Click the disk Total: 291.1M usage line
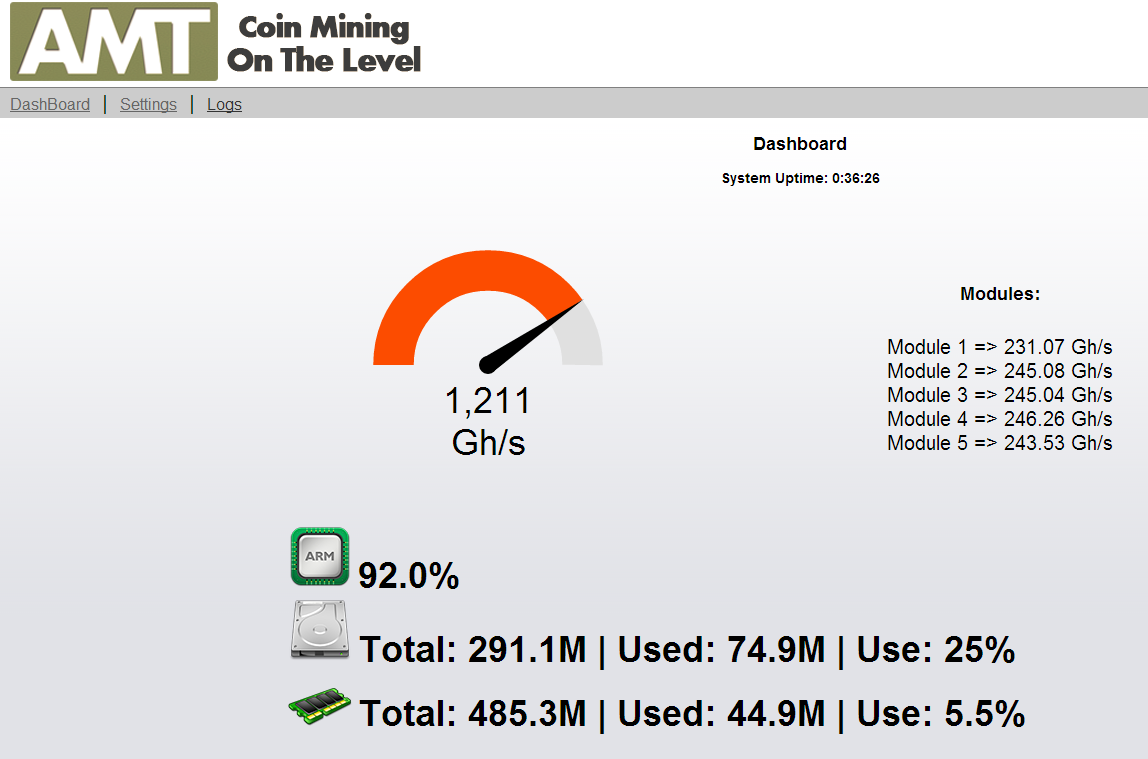The height and width of the screenshot is (759, 1148). coord(687,650)
